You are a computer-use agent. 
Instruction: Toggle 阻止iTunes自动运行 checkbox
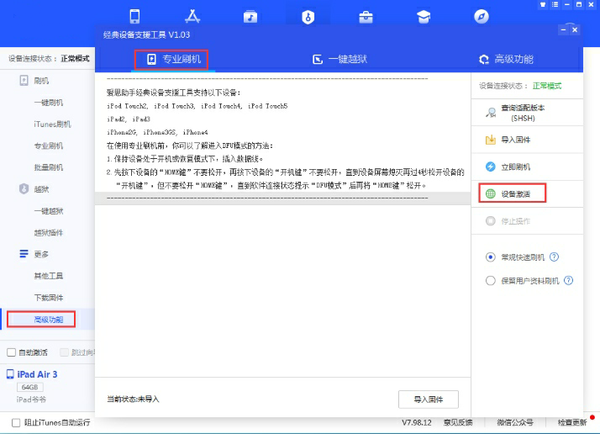pos(16,423)
